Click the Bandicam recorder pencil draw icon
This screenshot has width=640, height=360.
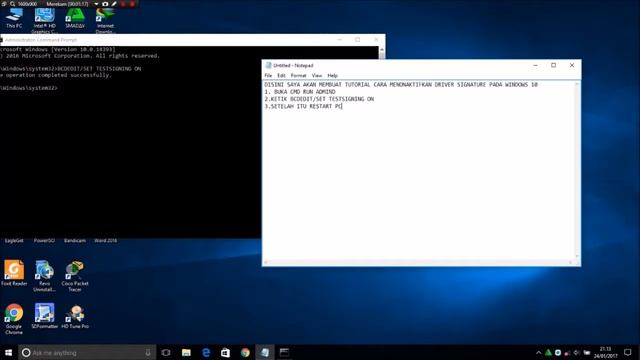pyautogui.click(x=114, y=4)
